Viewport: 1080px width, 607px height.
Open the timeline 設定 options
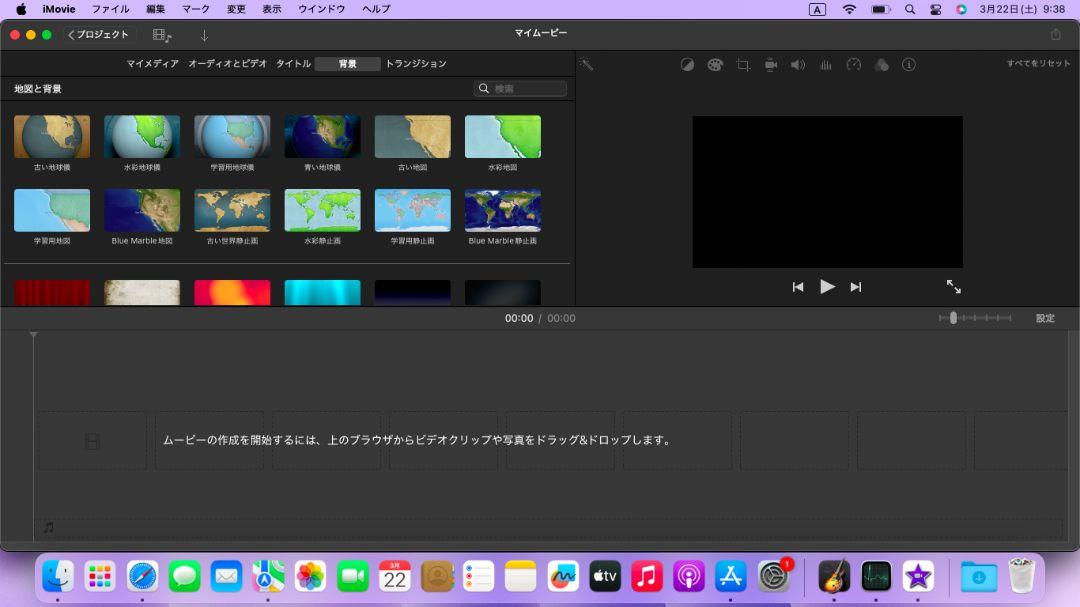coord(1045,318)
